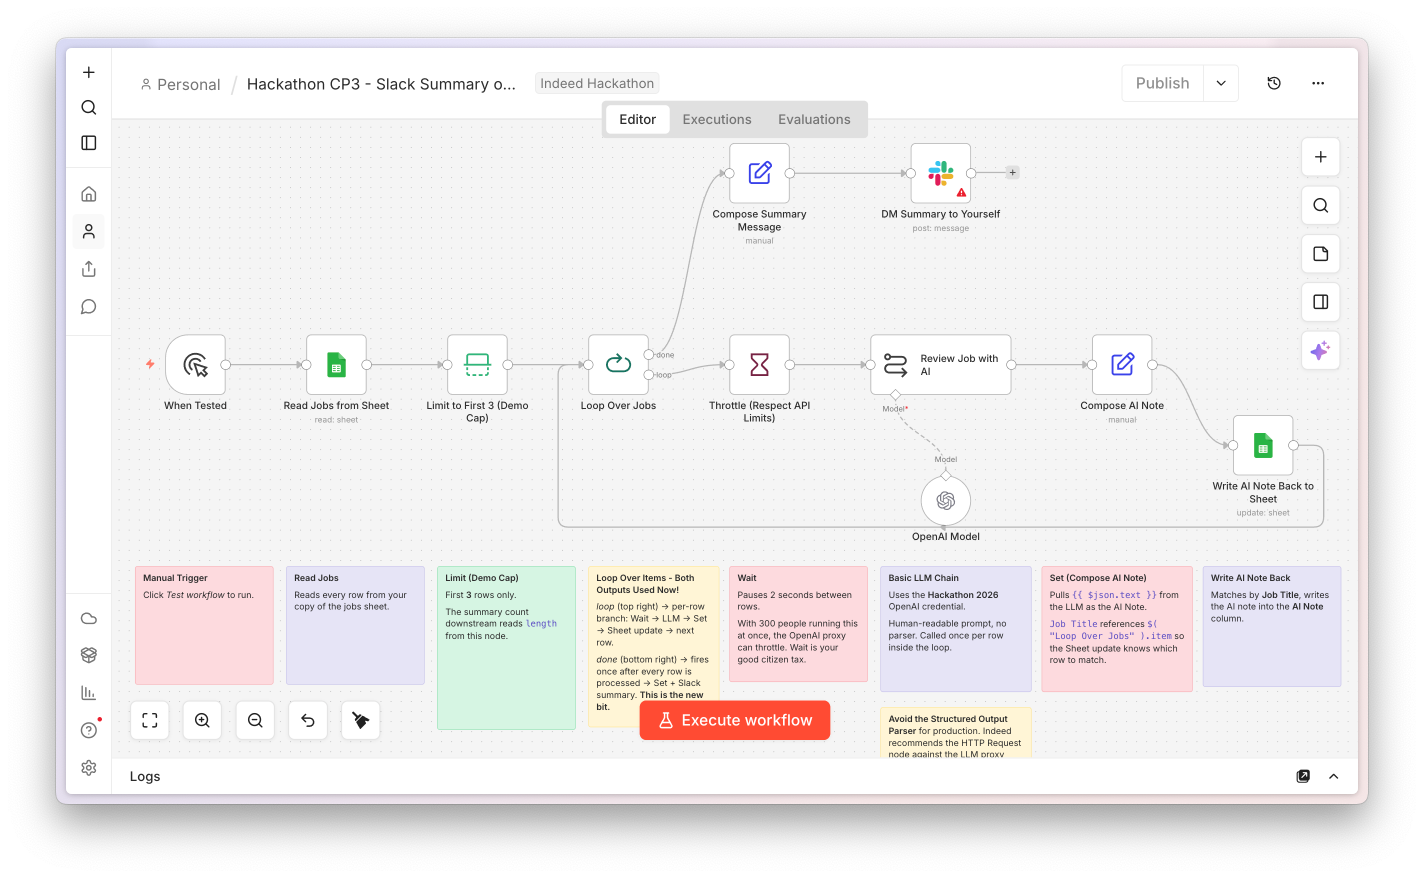Select the Manual Trigger sticky note
This screenshot has height=878, width=1424.
point(204,626)
